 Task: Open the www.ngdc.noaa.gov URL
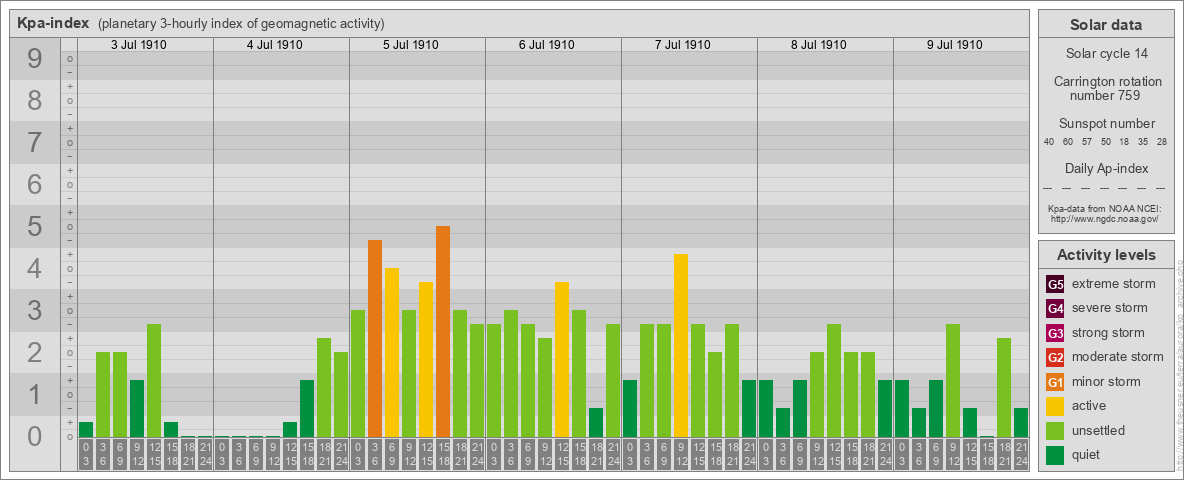tap(1103, 218)
